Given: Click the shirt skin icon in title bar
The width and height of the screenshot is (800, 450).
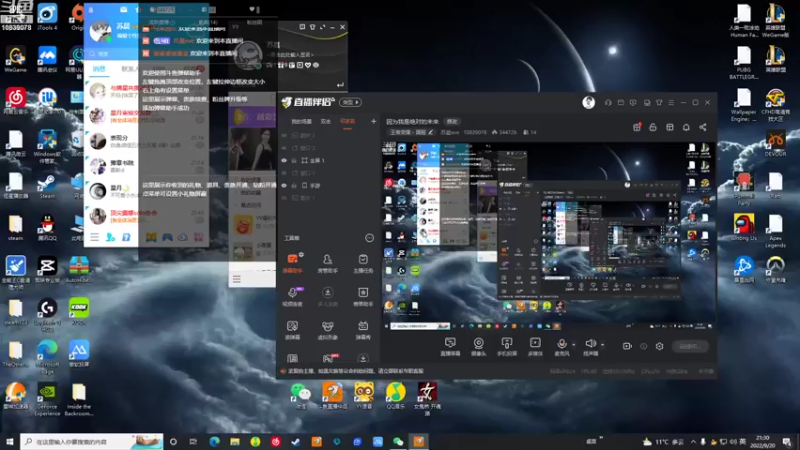Looking at the screenshot, I should pos(659,103).
